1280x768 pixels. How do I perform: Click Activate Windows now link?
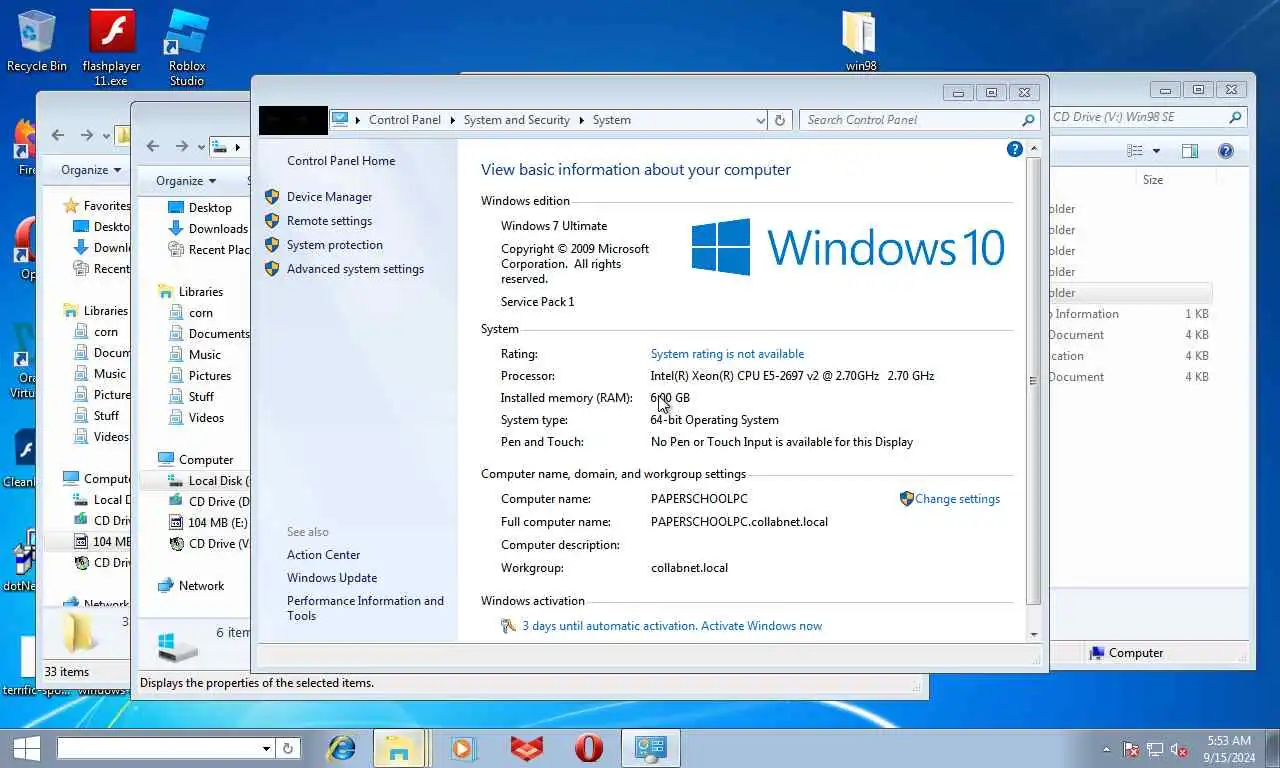761,626
